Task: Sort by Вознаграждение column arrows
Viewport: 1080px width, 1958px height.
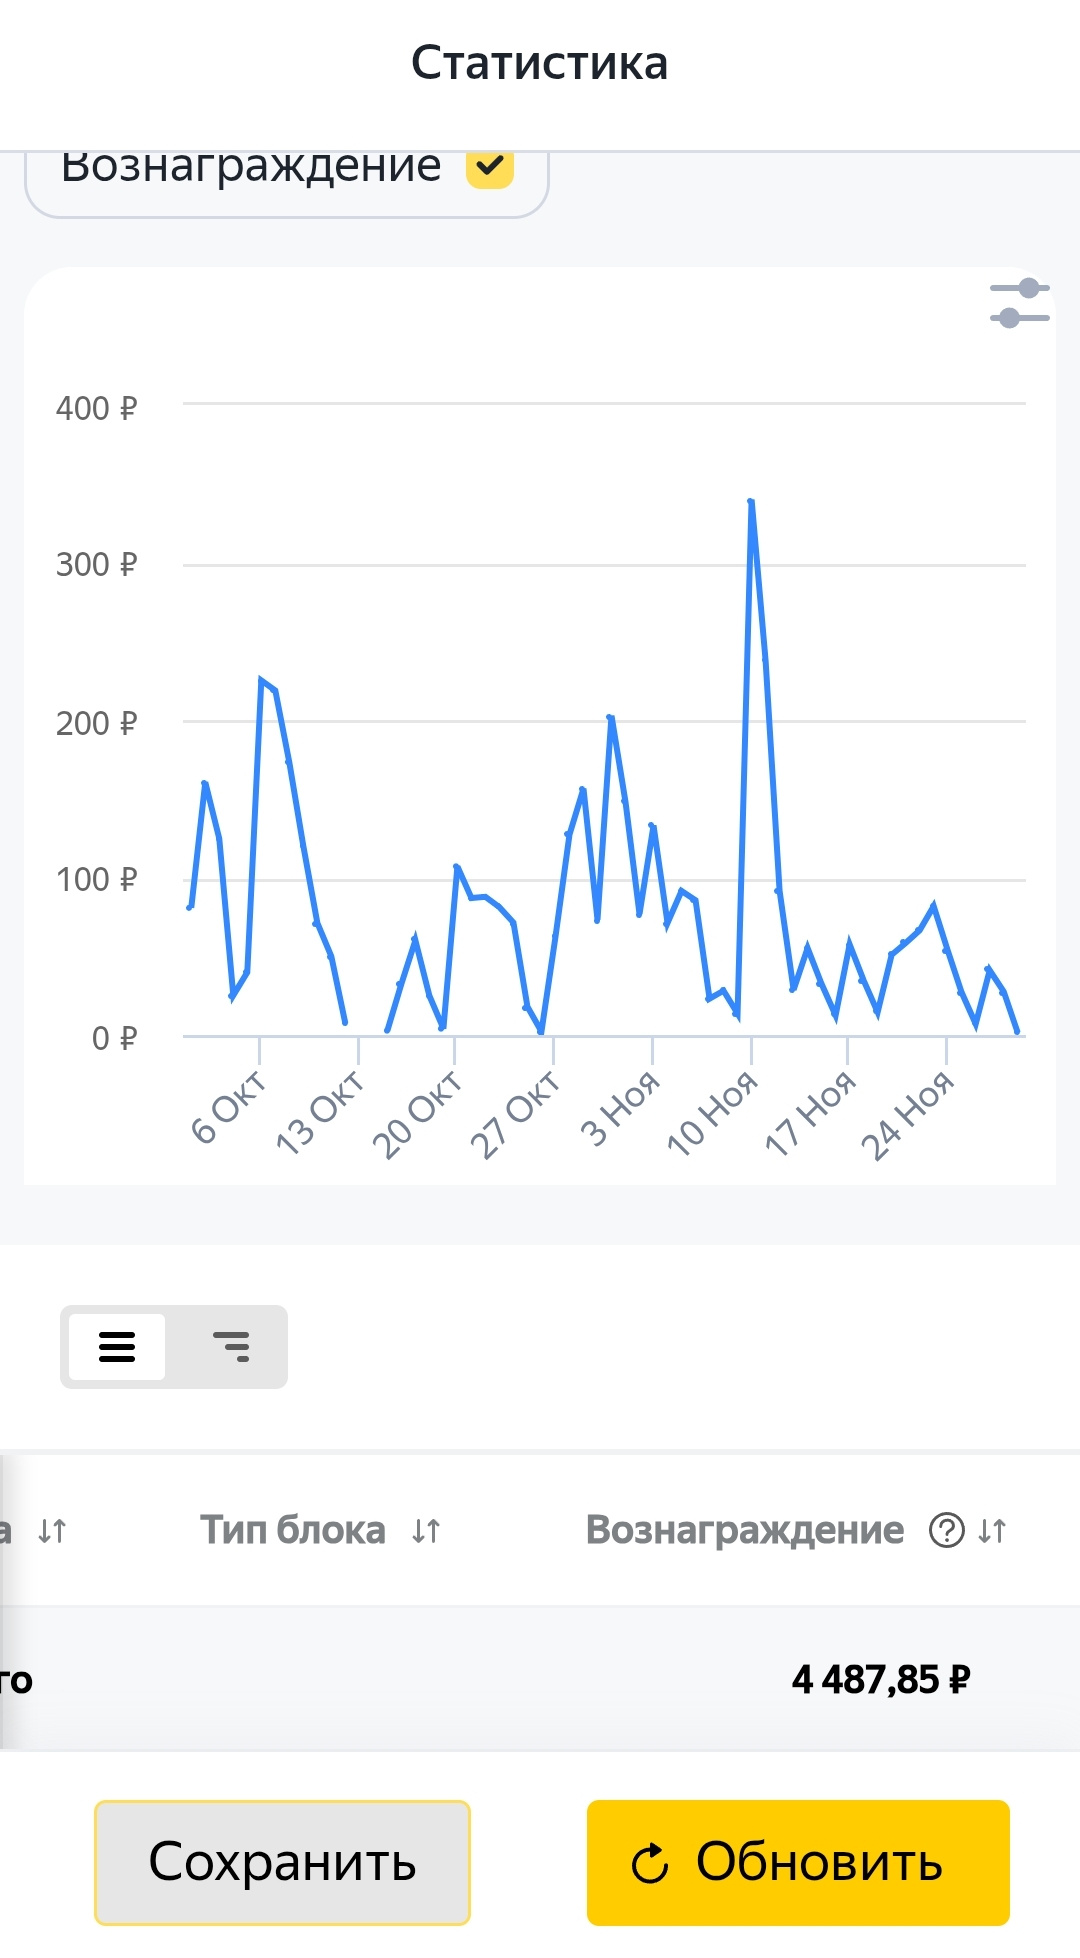Action: [992, 1530]
